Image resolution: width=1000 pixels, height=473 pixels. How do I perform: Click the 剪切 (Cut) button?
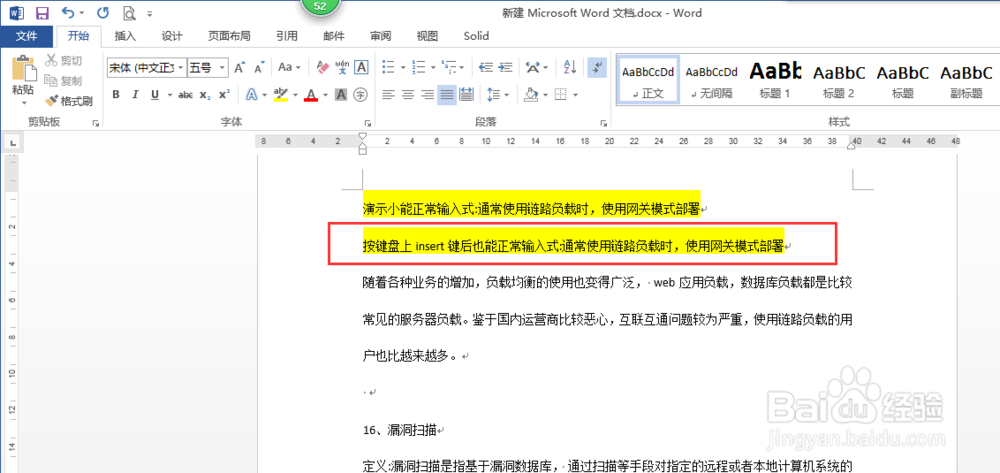coord(63,61)
